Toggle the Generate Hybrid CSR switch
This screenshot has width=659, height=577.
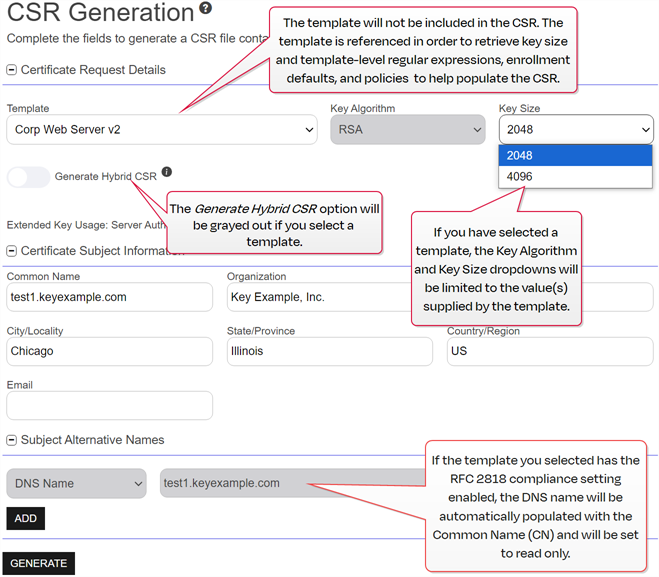(28, 177)
